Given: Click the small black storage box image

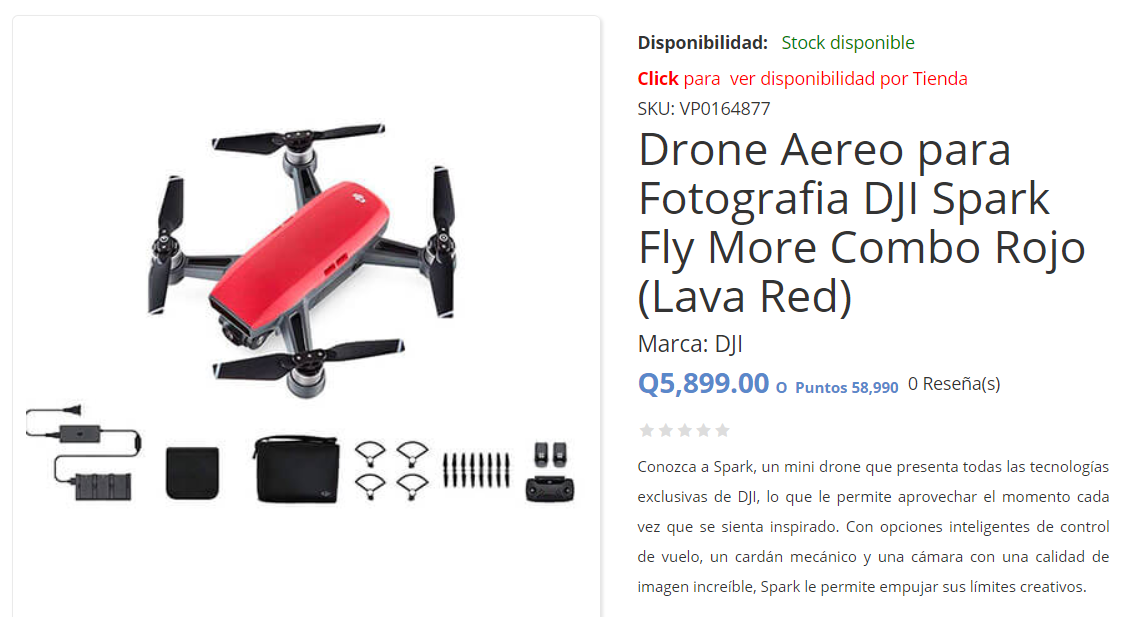Looking at the screenshot, I should point(192,473).
